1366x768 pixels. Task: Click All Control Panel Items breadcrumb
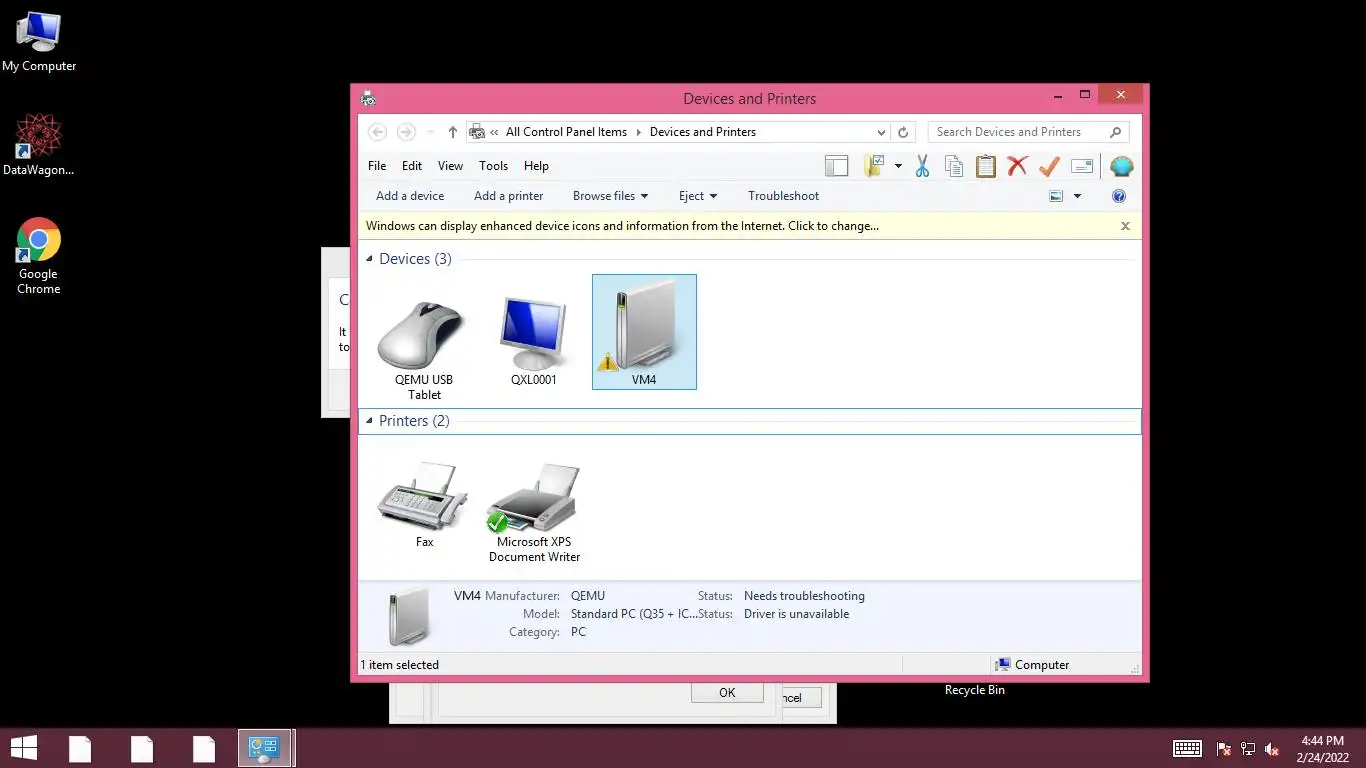(x=566, y=132)
